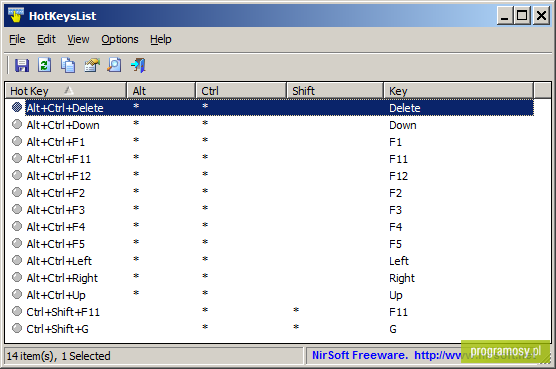Maximize the HotKeysList window
This screenshot has height=369, width=556.
tap(522, 15)
